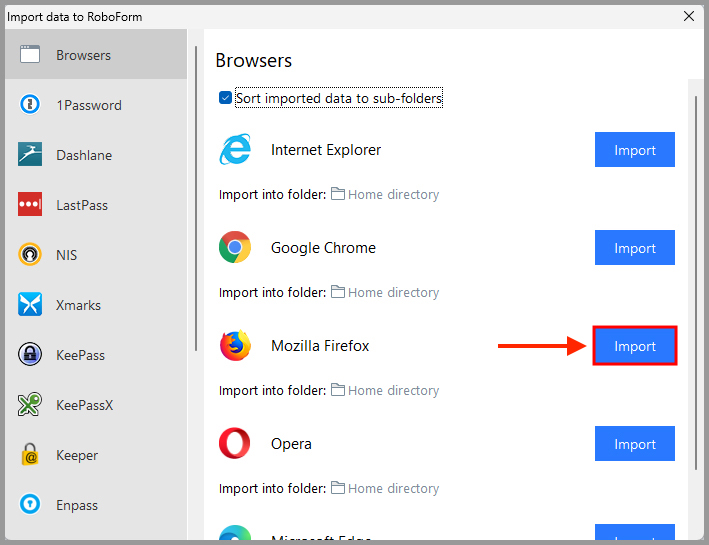This screenshot has width=709, height=545.
Task: Click the 1Password icon in sidebar
Action: (x=30, y=105)
